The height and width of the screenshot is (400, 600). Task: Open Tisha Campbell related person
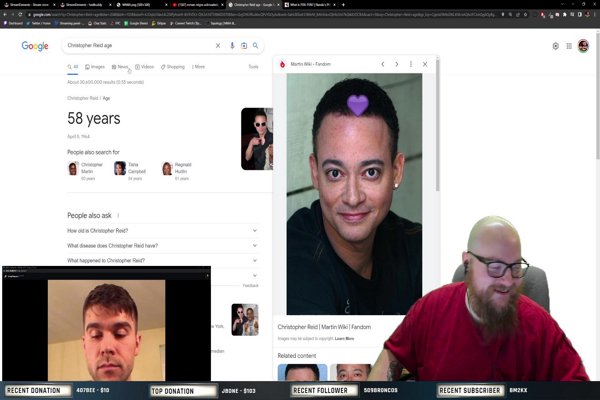click(x=130, y=171)
